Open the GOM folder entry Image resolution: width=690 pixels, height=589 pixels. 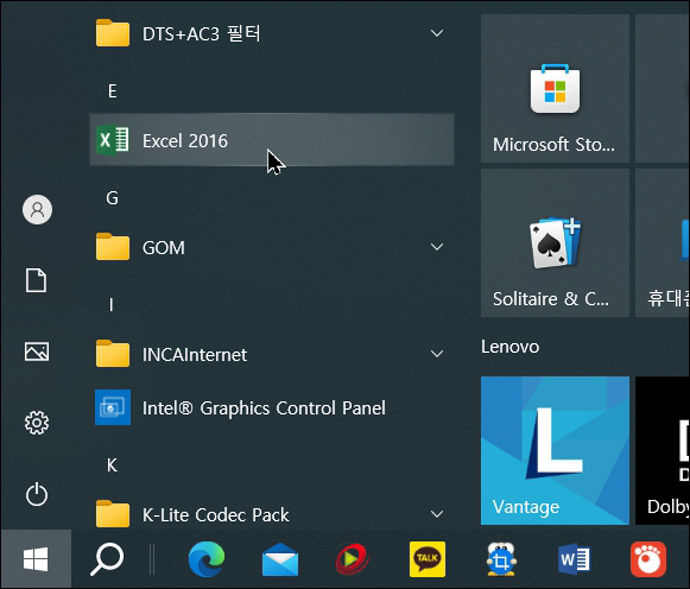272,247
